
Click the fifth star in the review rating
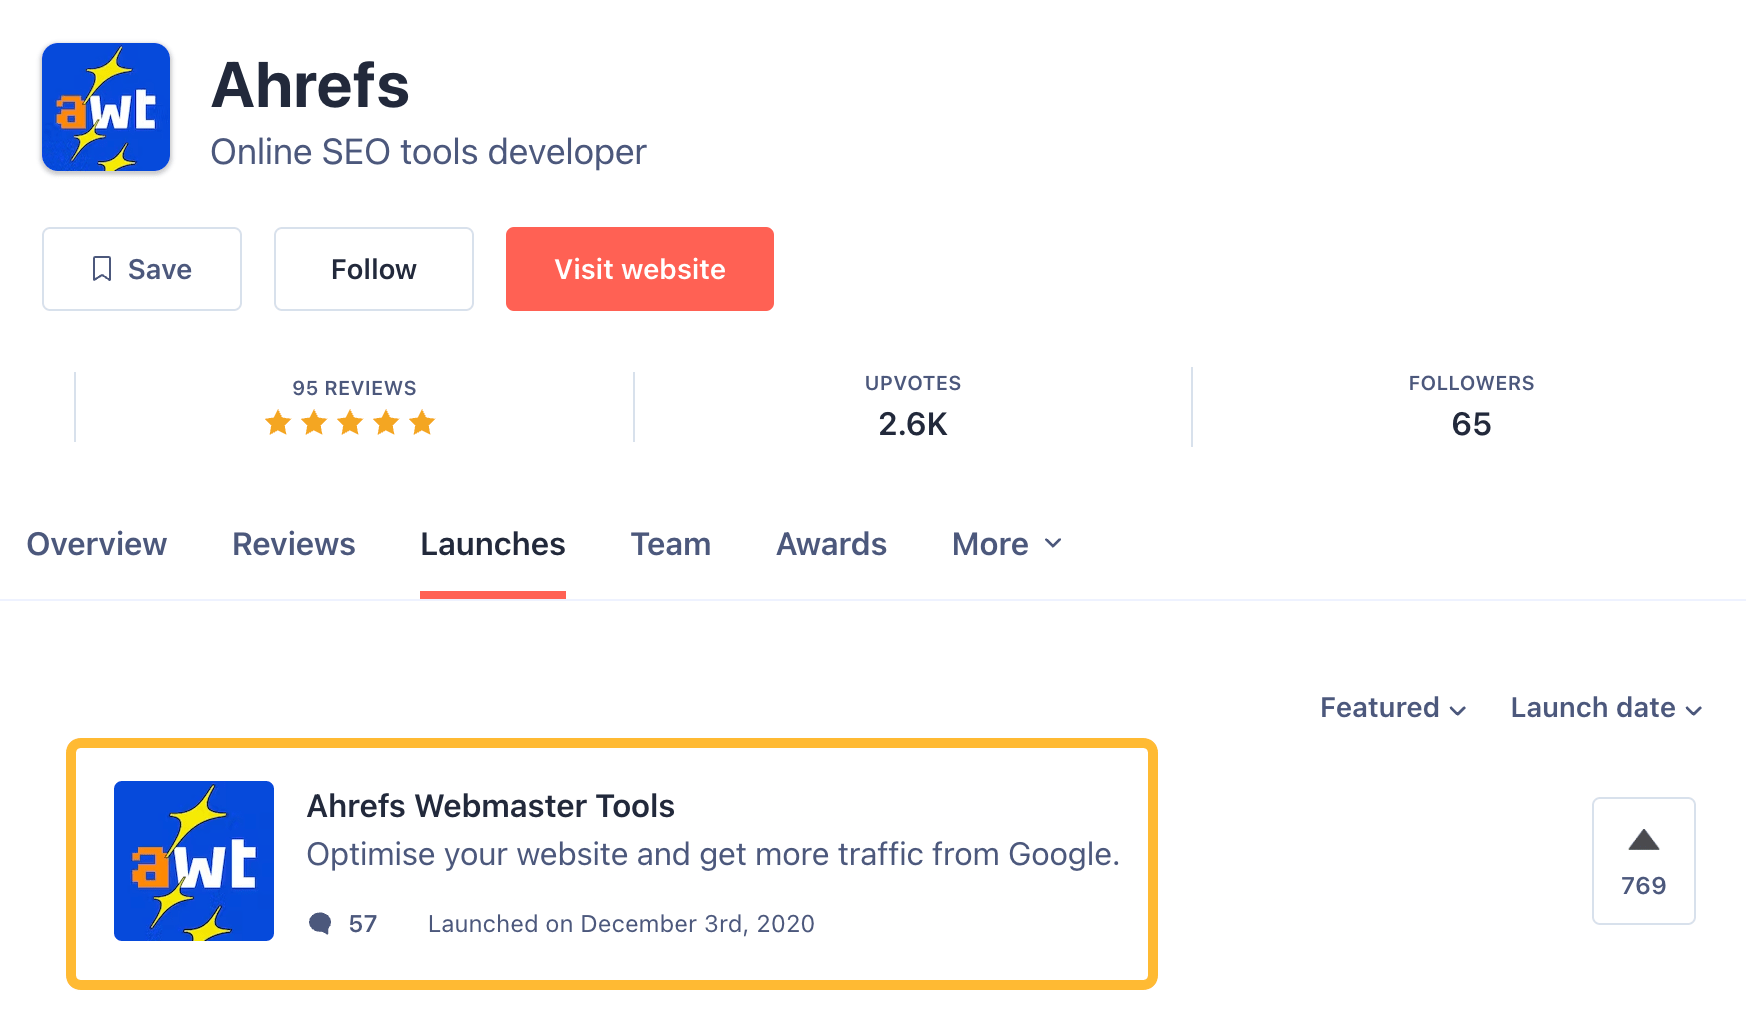click(422, 423)
